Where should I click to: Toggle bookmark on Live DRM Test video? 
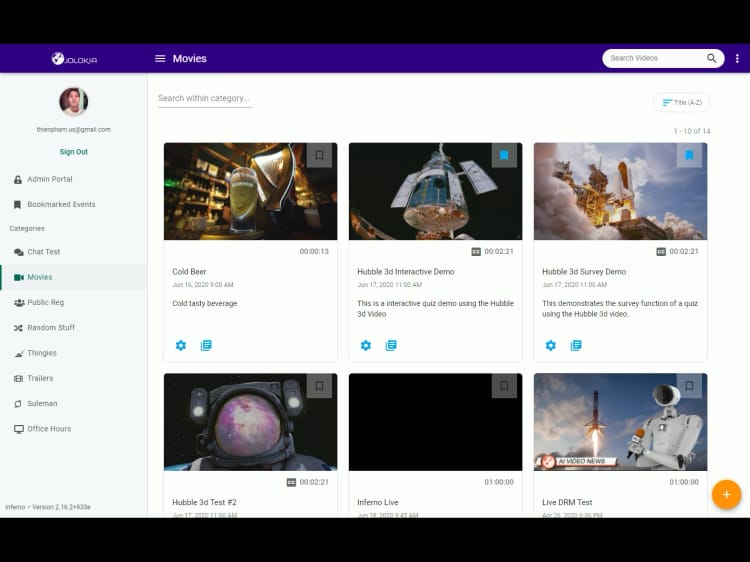coord(689,386)
